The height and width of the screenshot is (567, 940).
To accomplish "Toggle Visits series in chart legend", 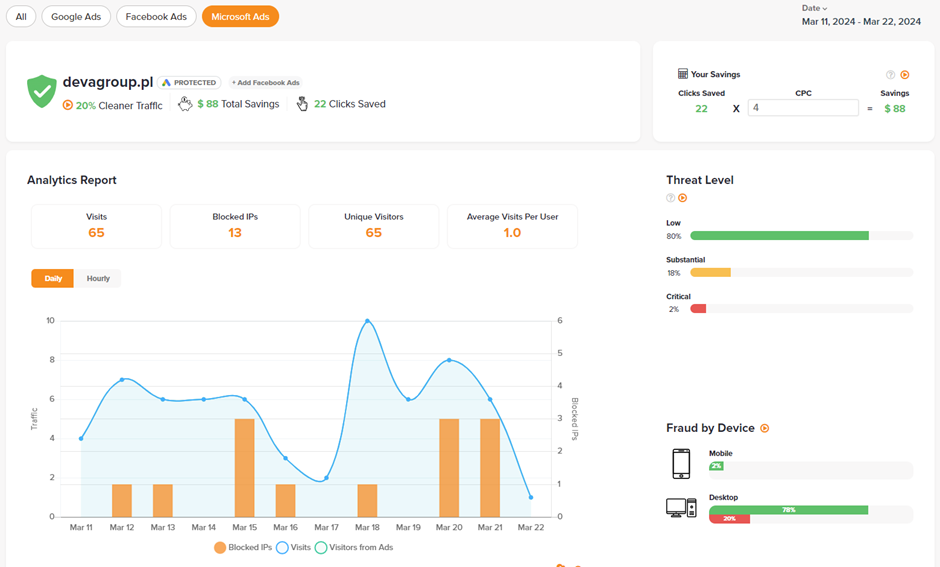I will coord(293,547).
